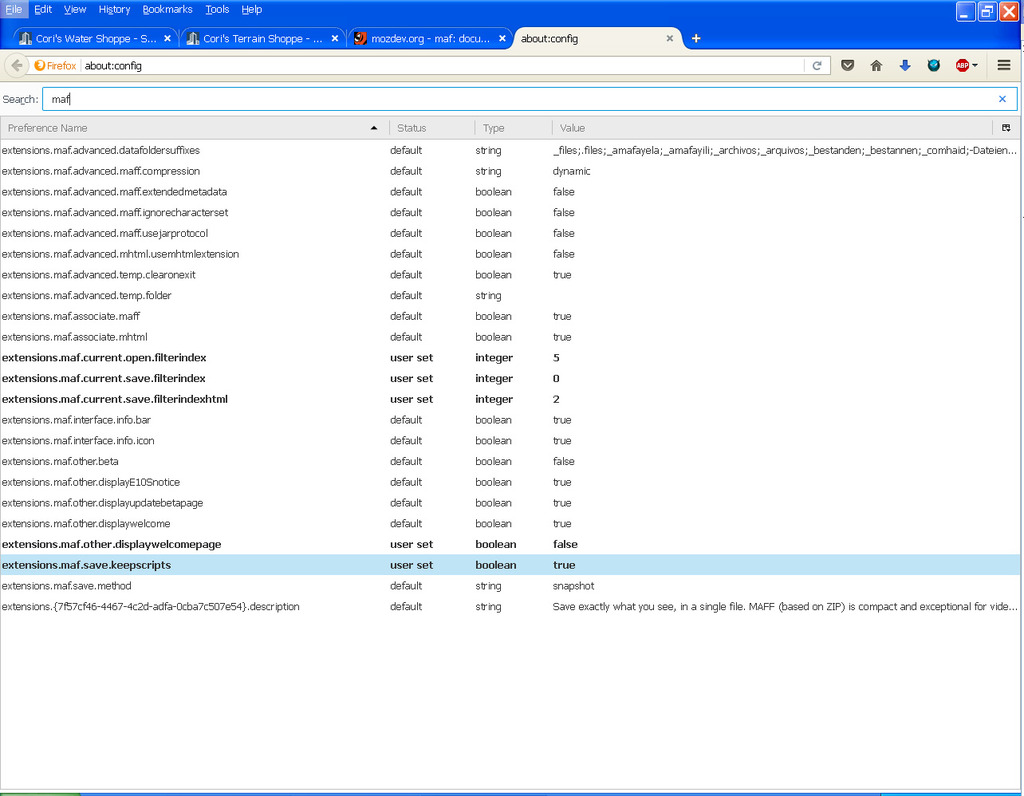Open a new tab with plus button
Screen dimensions: 1024x796
[x=696, y=39]
